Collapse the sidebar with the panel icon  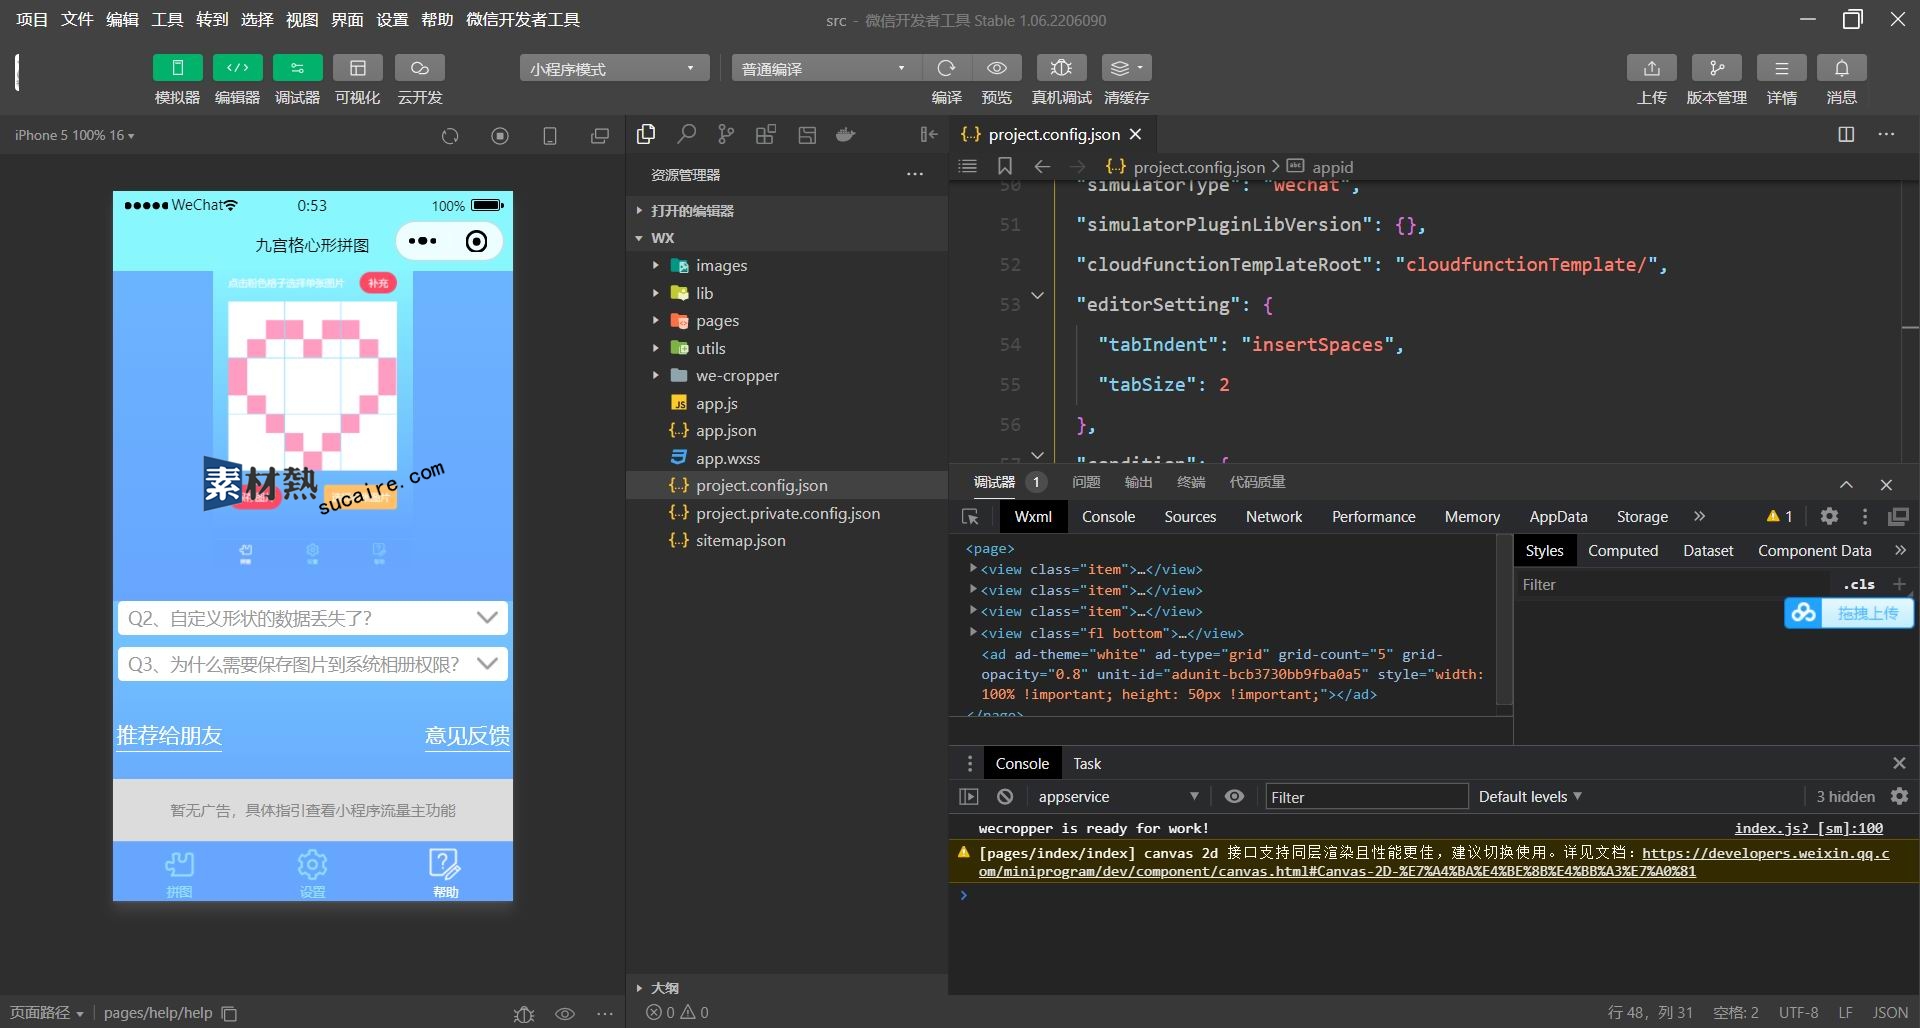click(x=929, y=134)
